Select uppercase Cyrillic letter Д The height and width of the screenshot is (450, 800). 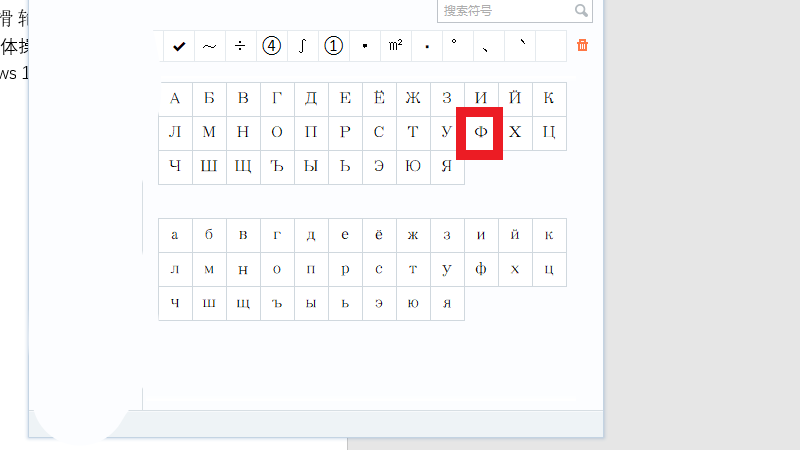(x=311, y=99)
